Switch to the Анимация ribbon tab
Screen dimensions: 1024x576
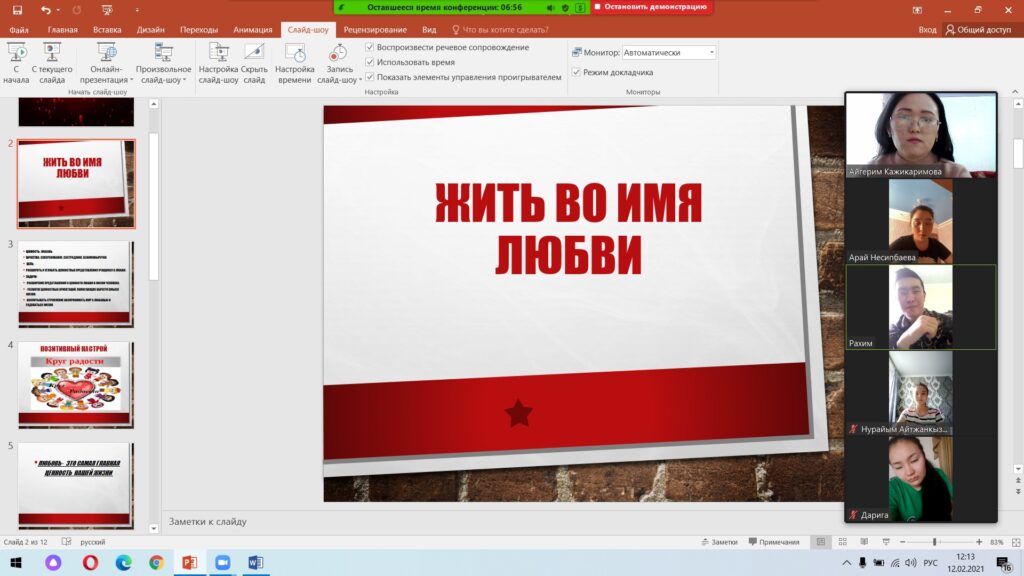coord(253,29)
